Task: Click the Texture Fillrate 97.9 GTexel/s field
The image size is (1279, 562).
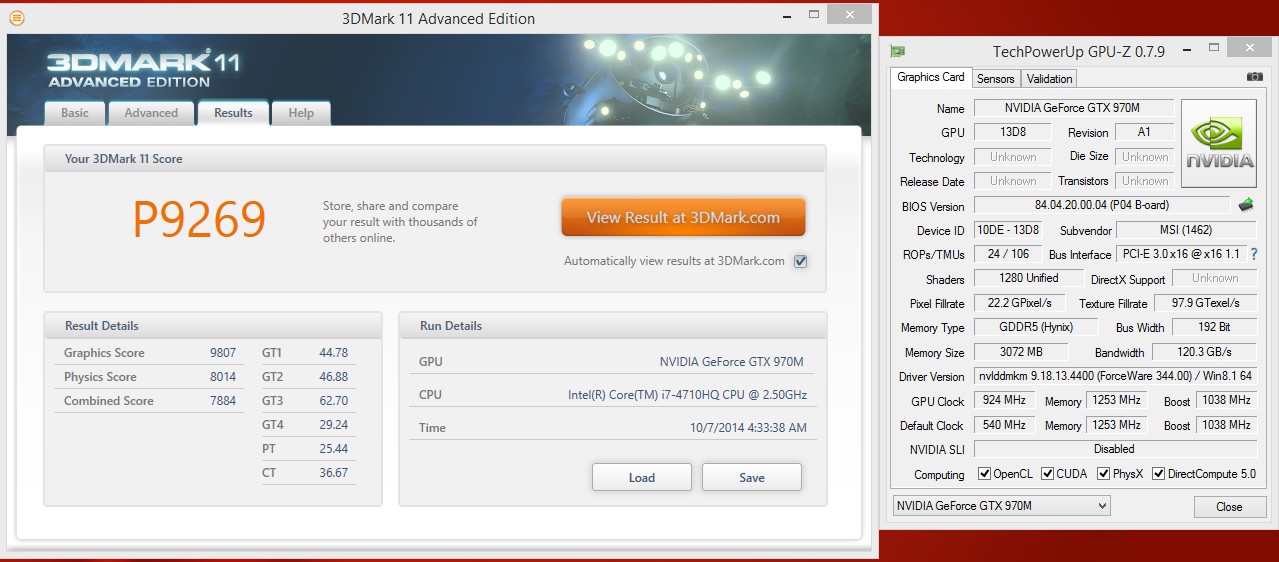Action: pos(1205,303)
